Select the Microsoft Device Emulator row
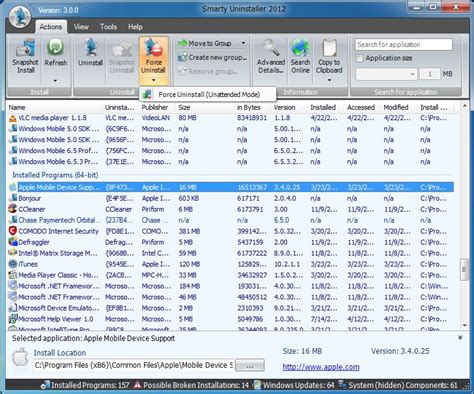474x394 pixels. 231,308
